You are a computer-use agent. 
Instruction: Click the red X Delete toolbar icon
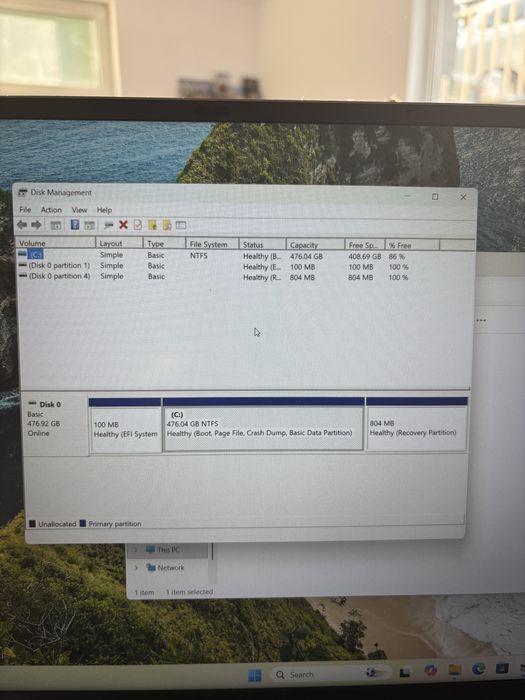[123, 225]
